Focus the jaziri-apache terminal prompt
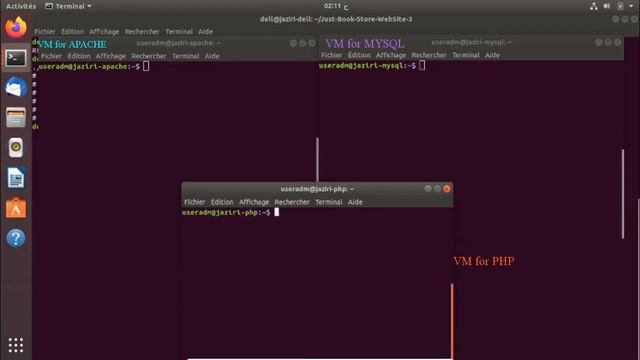 (94, 66)
